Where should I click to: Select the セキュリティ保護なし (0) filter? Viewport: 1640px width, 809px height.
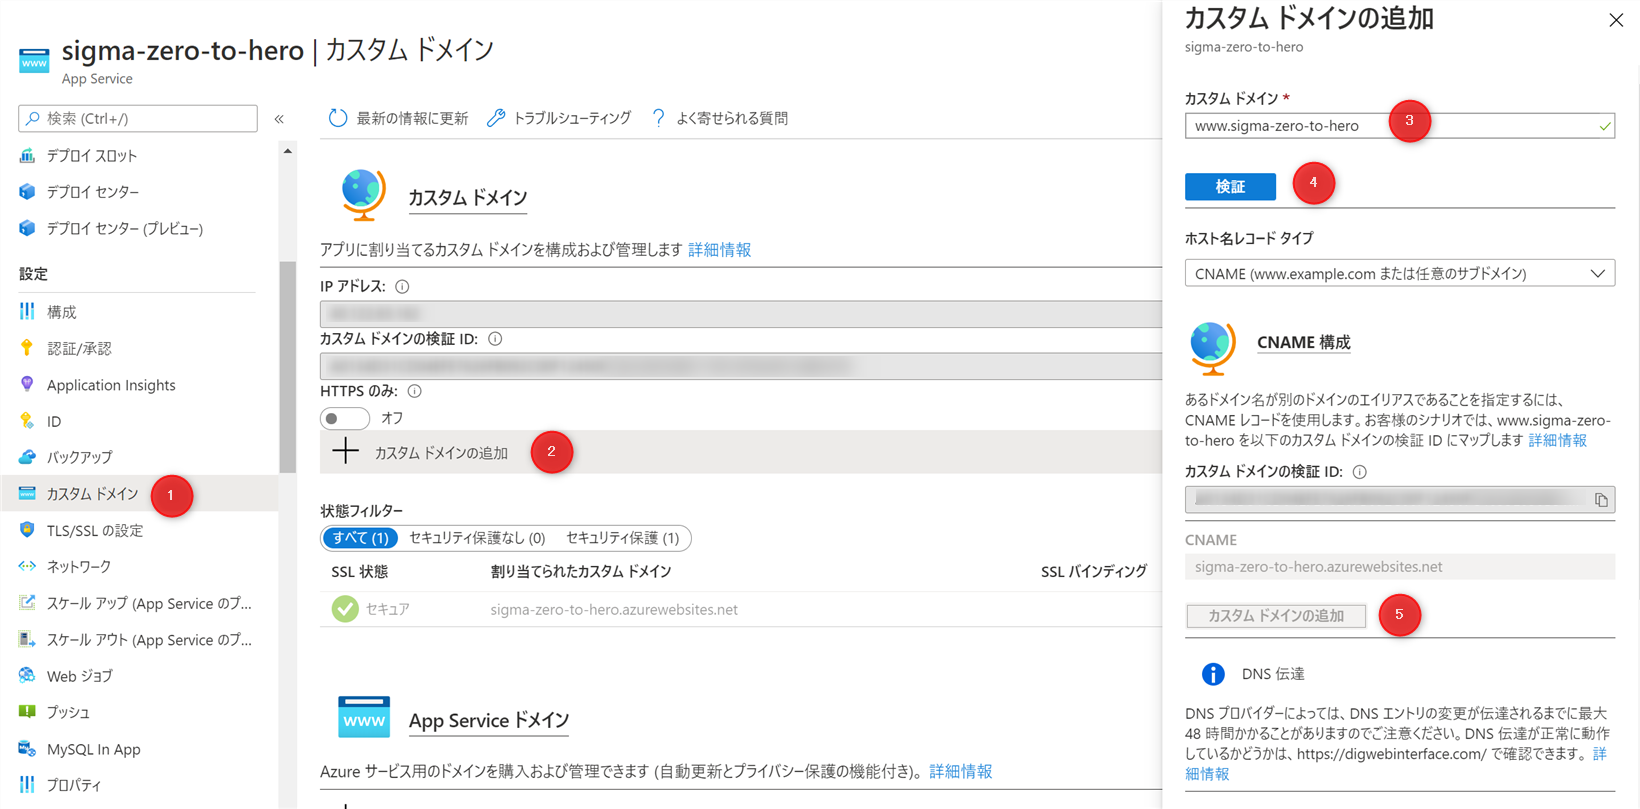click(477, 538)
